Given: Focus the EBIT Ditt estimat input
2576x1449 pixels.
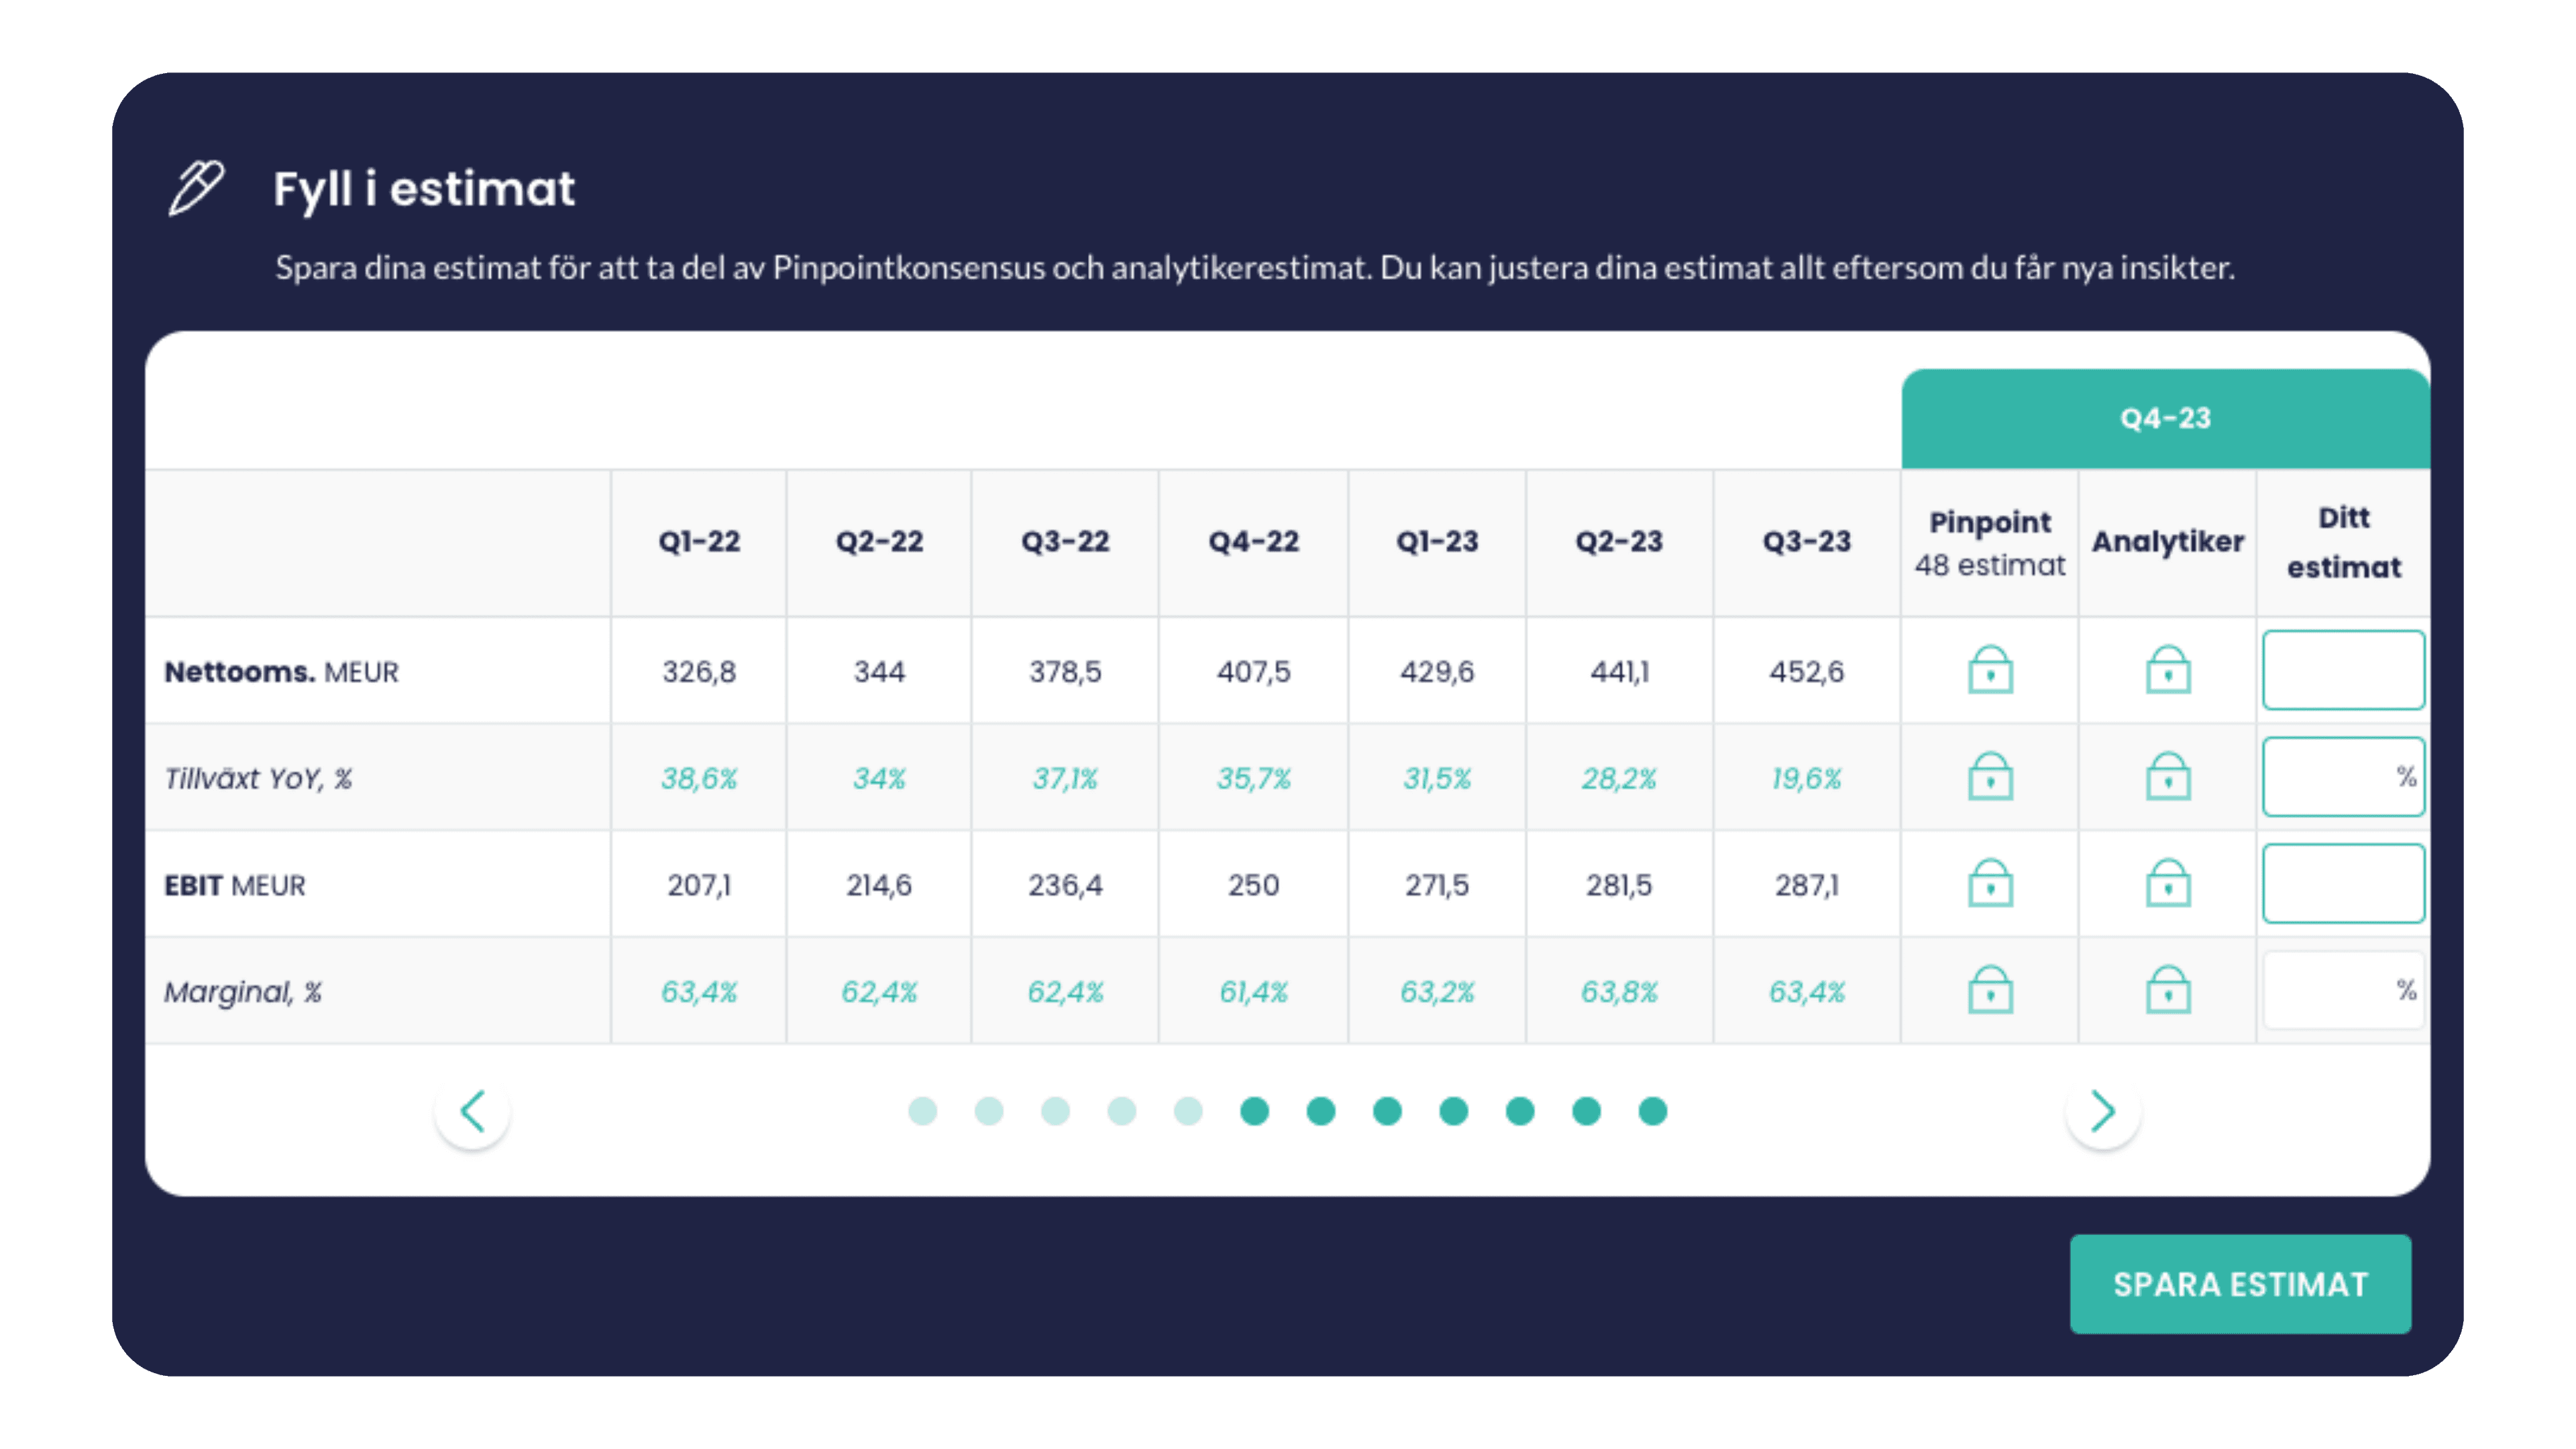Looking at the screenshot, I should [x=2343, y=884].
